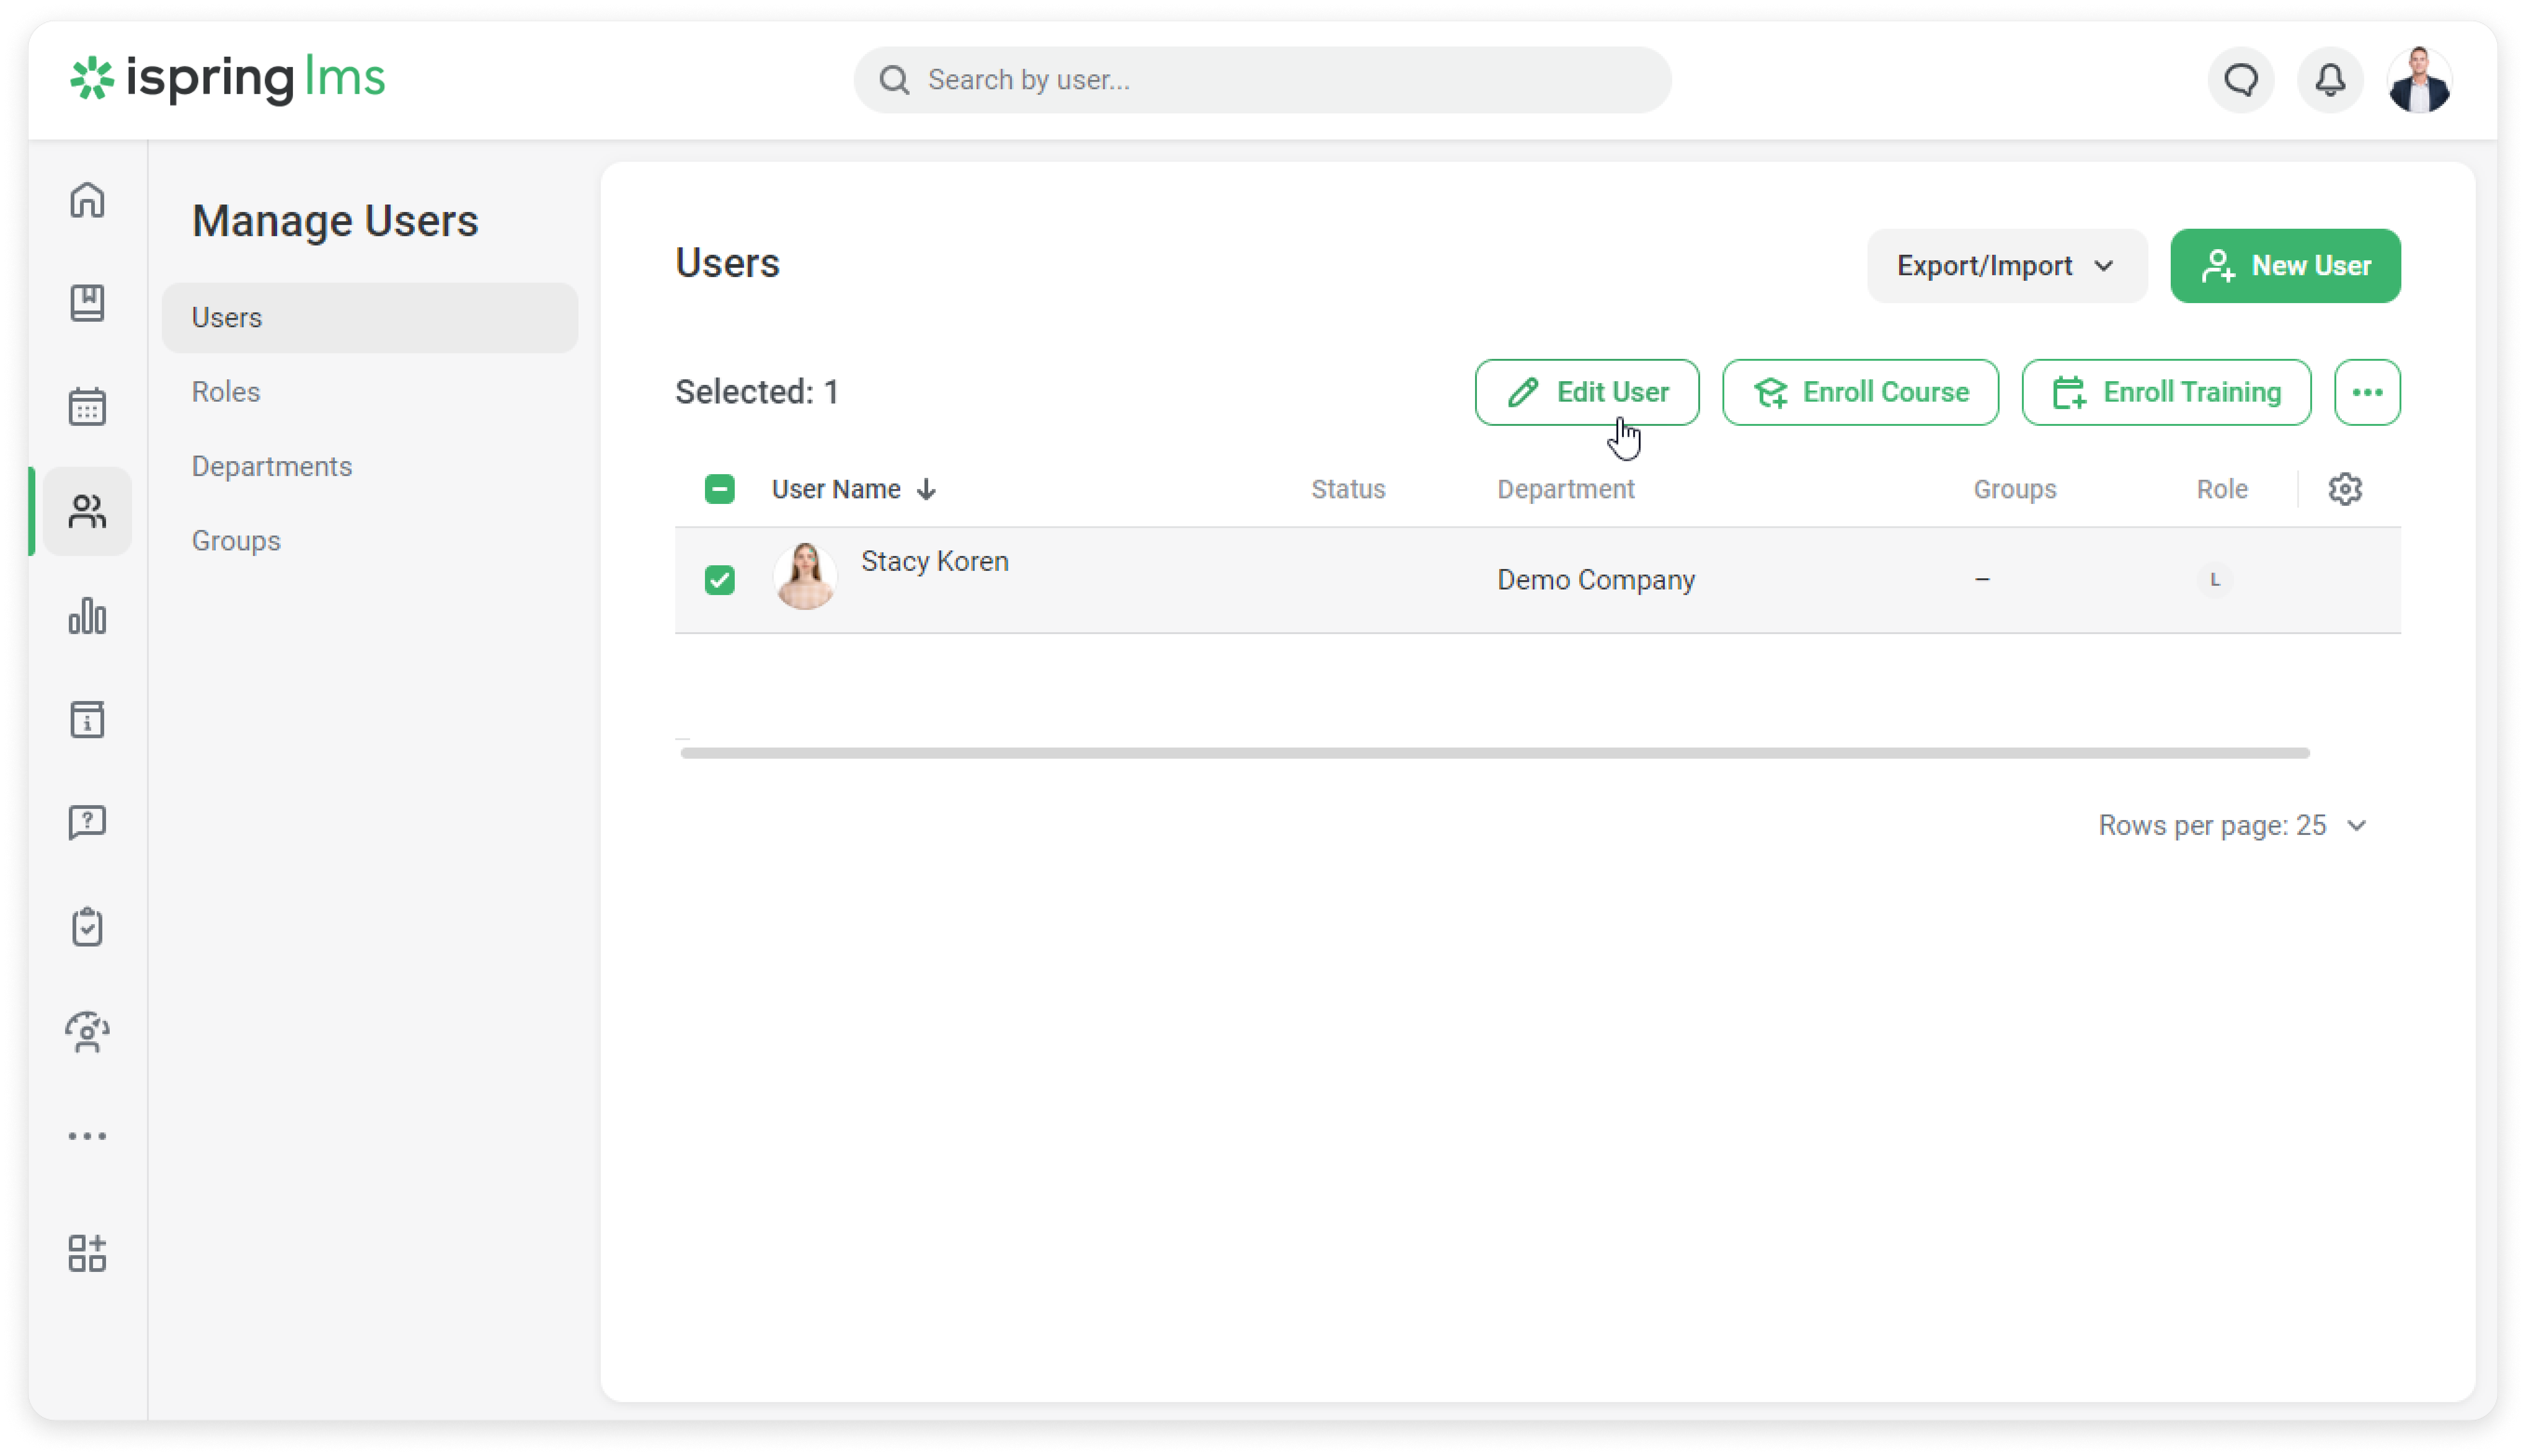Click the New User button
Screen dimensions: 2526x1456
2285,266
